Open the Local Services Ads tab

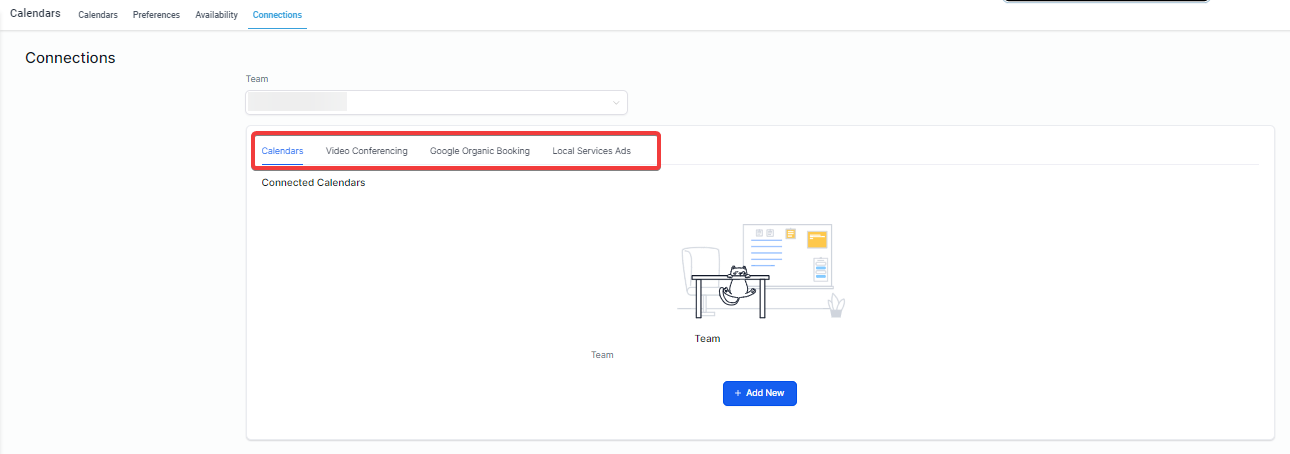click(592, 151)
